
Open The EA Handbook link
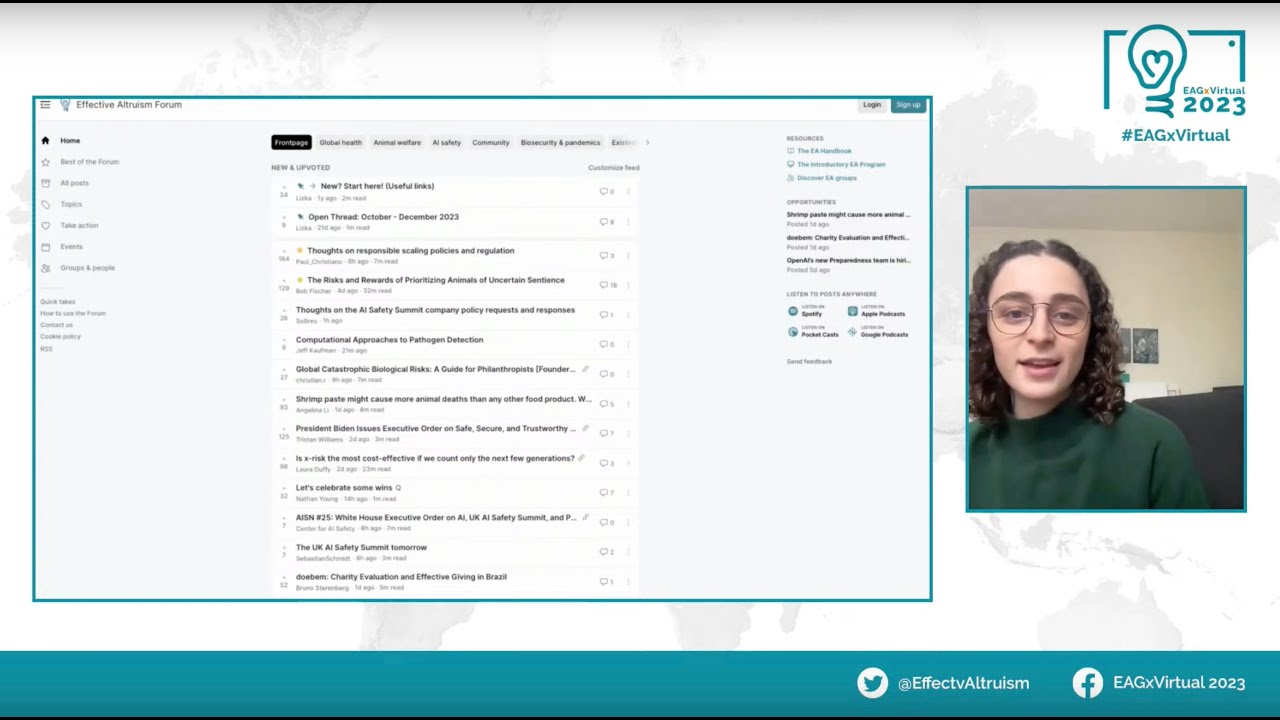pyautogui.click(x=824, y=151)
